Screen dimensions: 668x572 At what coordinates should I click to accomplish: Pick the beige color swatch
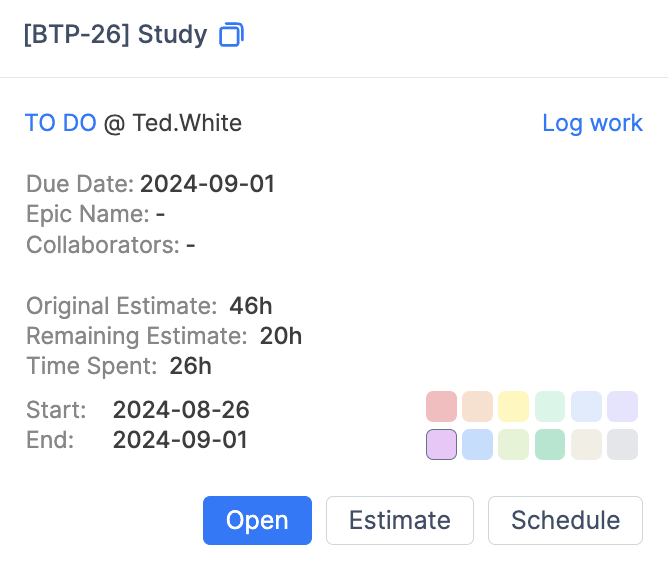(586, 444)
